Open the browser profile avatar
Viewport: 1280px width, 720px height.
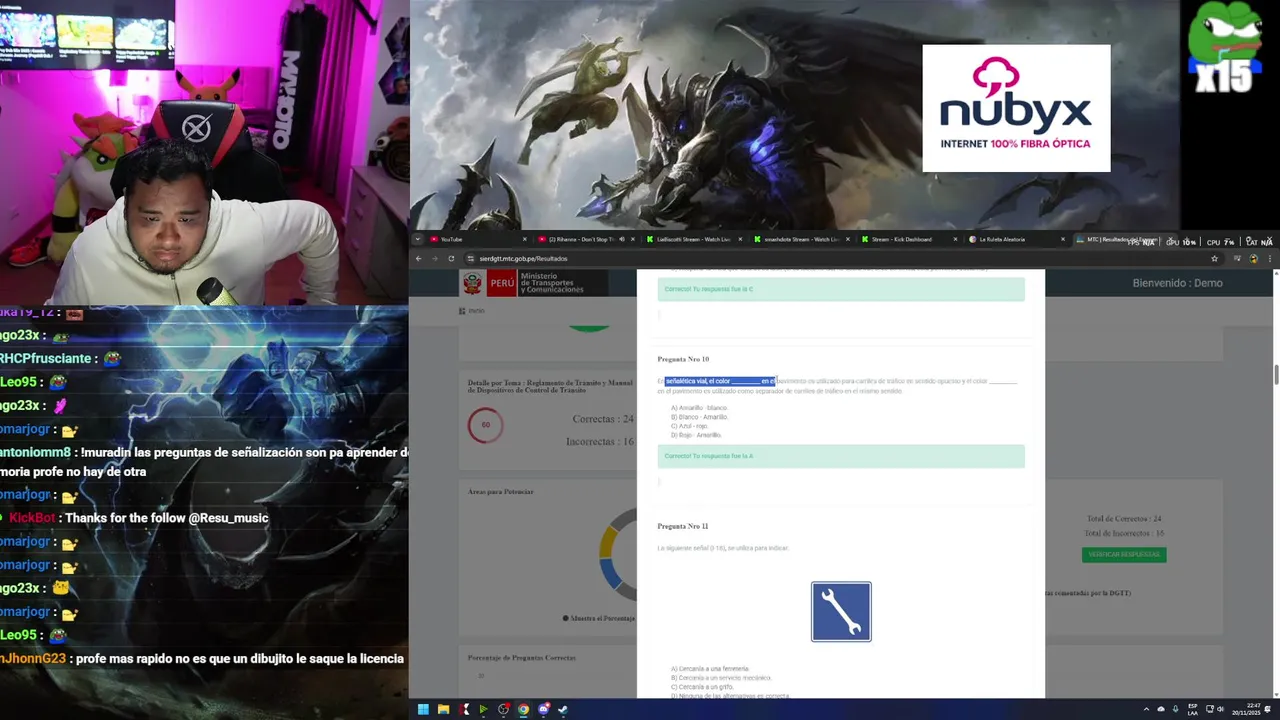pos(1254,258)
